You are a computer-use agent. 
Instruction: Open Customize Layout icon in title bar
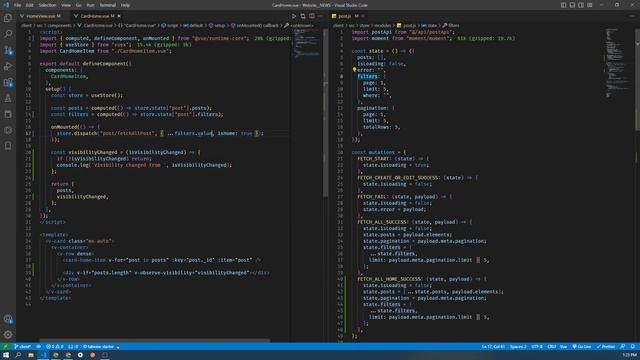(x=590, y=5)
